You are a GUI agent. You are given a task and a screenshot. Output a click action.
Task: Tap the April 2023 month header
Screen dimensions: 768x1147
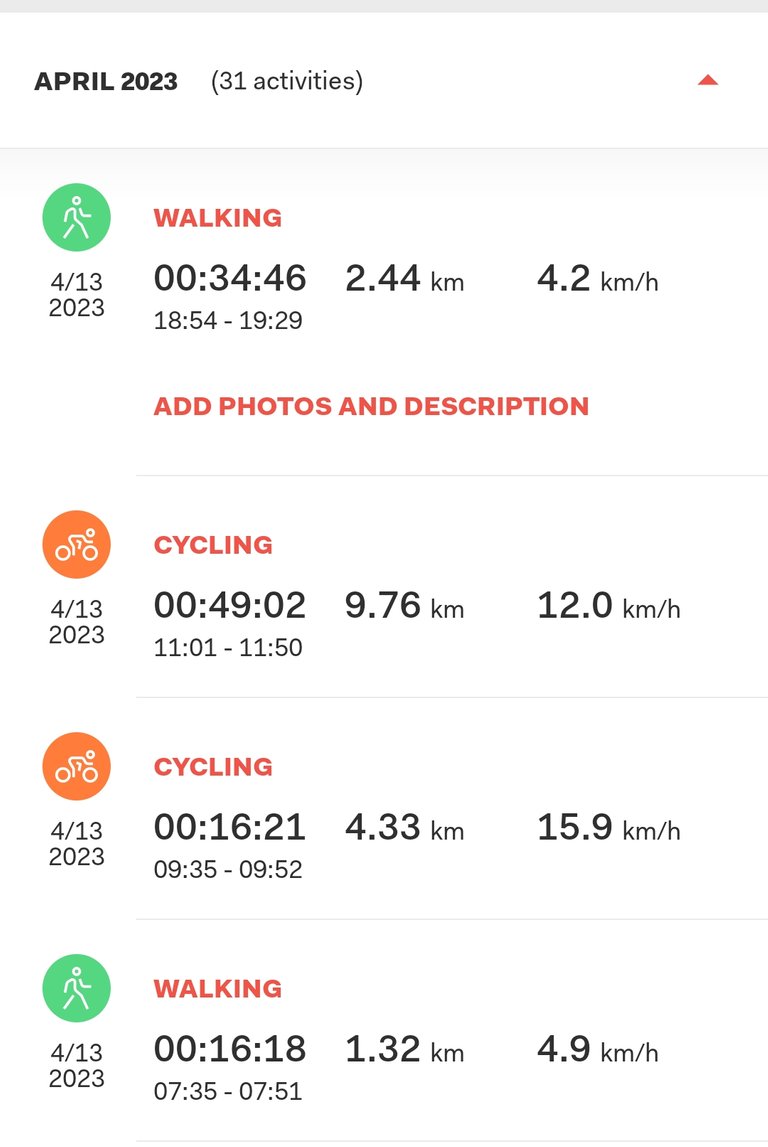[x=106, y=81]
